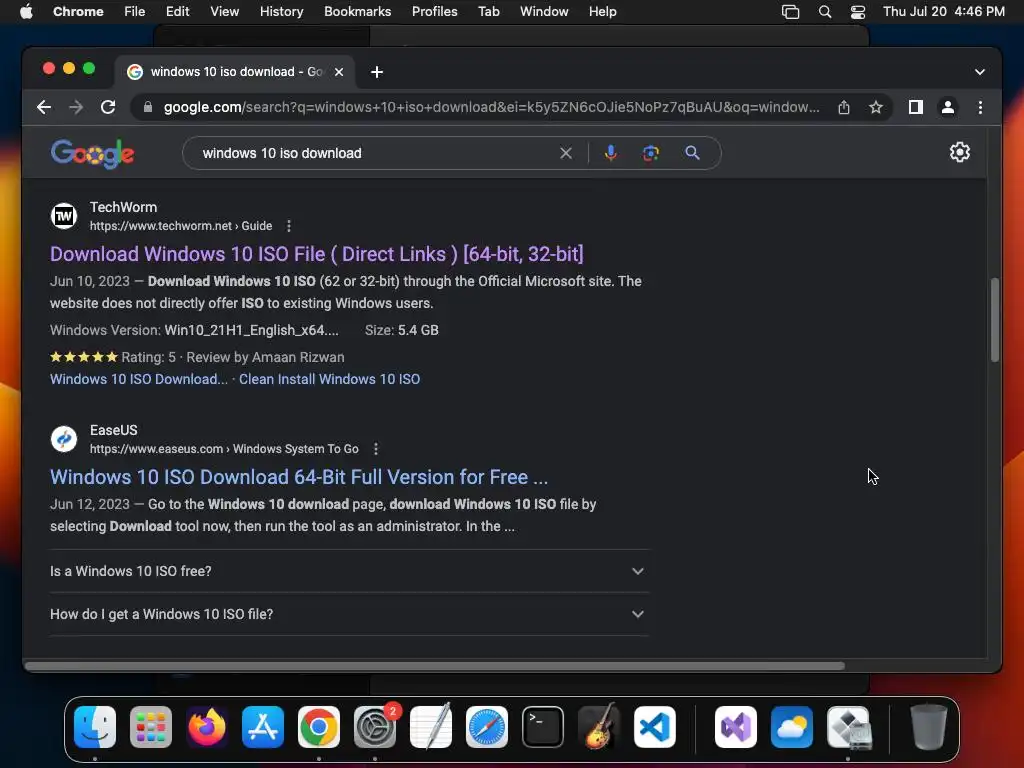This screenshot has width=1024, height=768.
Task: Open the Help menu
Action: [602, 12]
